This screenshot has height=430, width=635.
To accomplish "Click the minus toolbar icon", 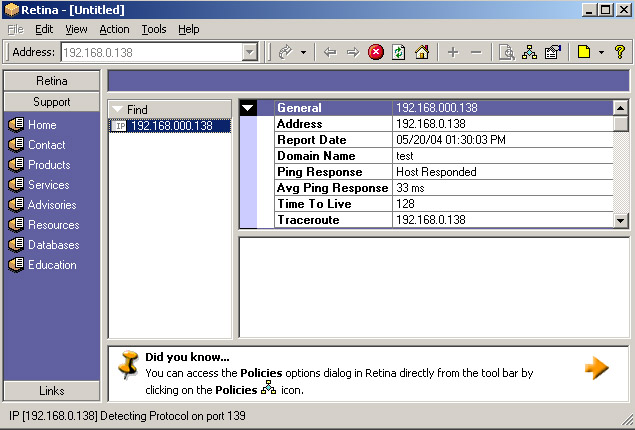I will point(476,52).
